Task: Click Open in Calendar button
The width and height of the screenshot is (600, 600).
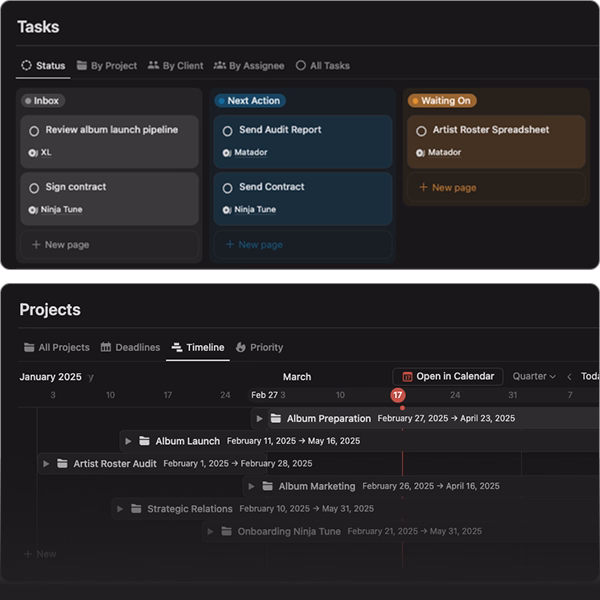Action: (x=448, y=377)
